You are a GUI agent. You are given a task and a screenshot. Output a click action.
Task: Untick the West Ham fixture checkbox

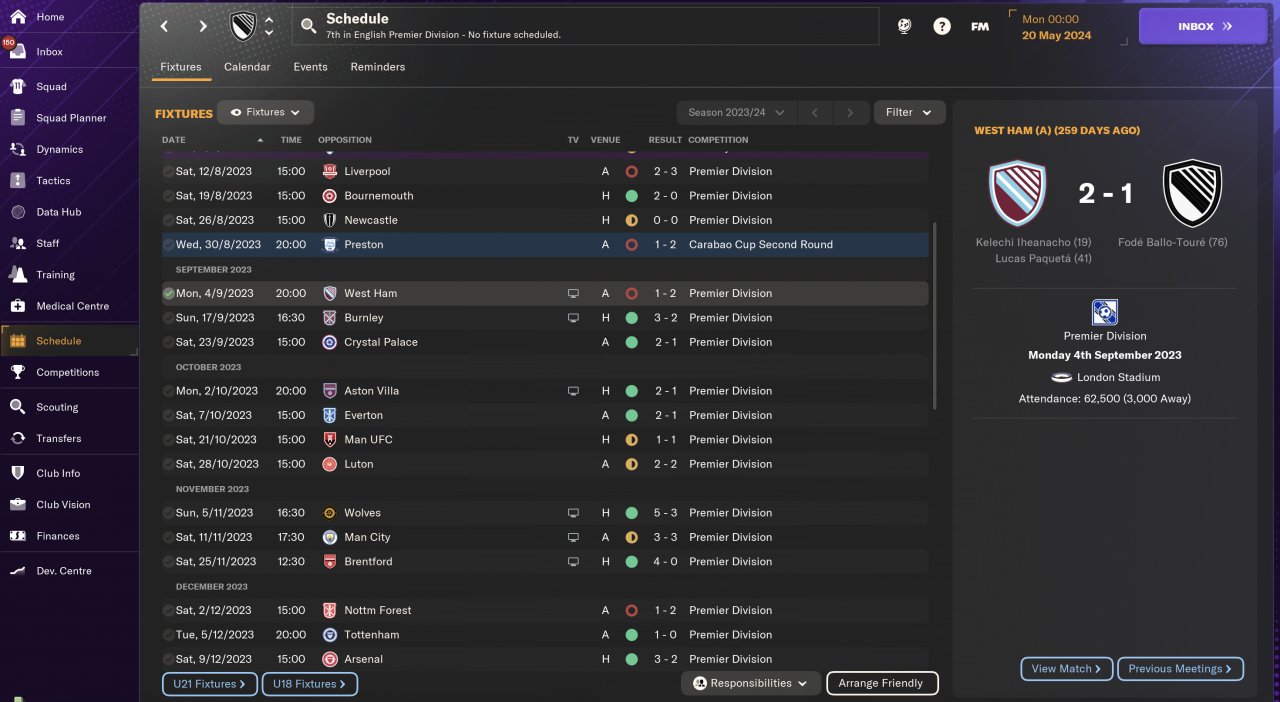(169, 294)
